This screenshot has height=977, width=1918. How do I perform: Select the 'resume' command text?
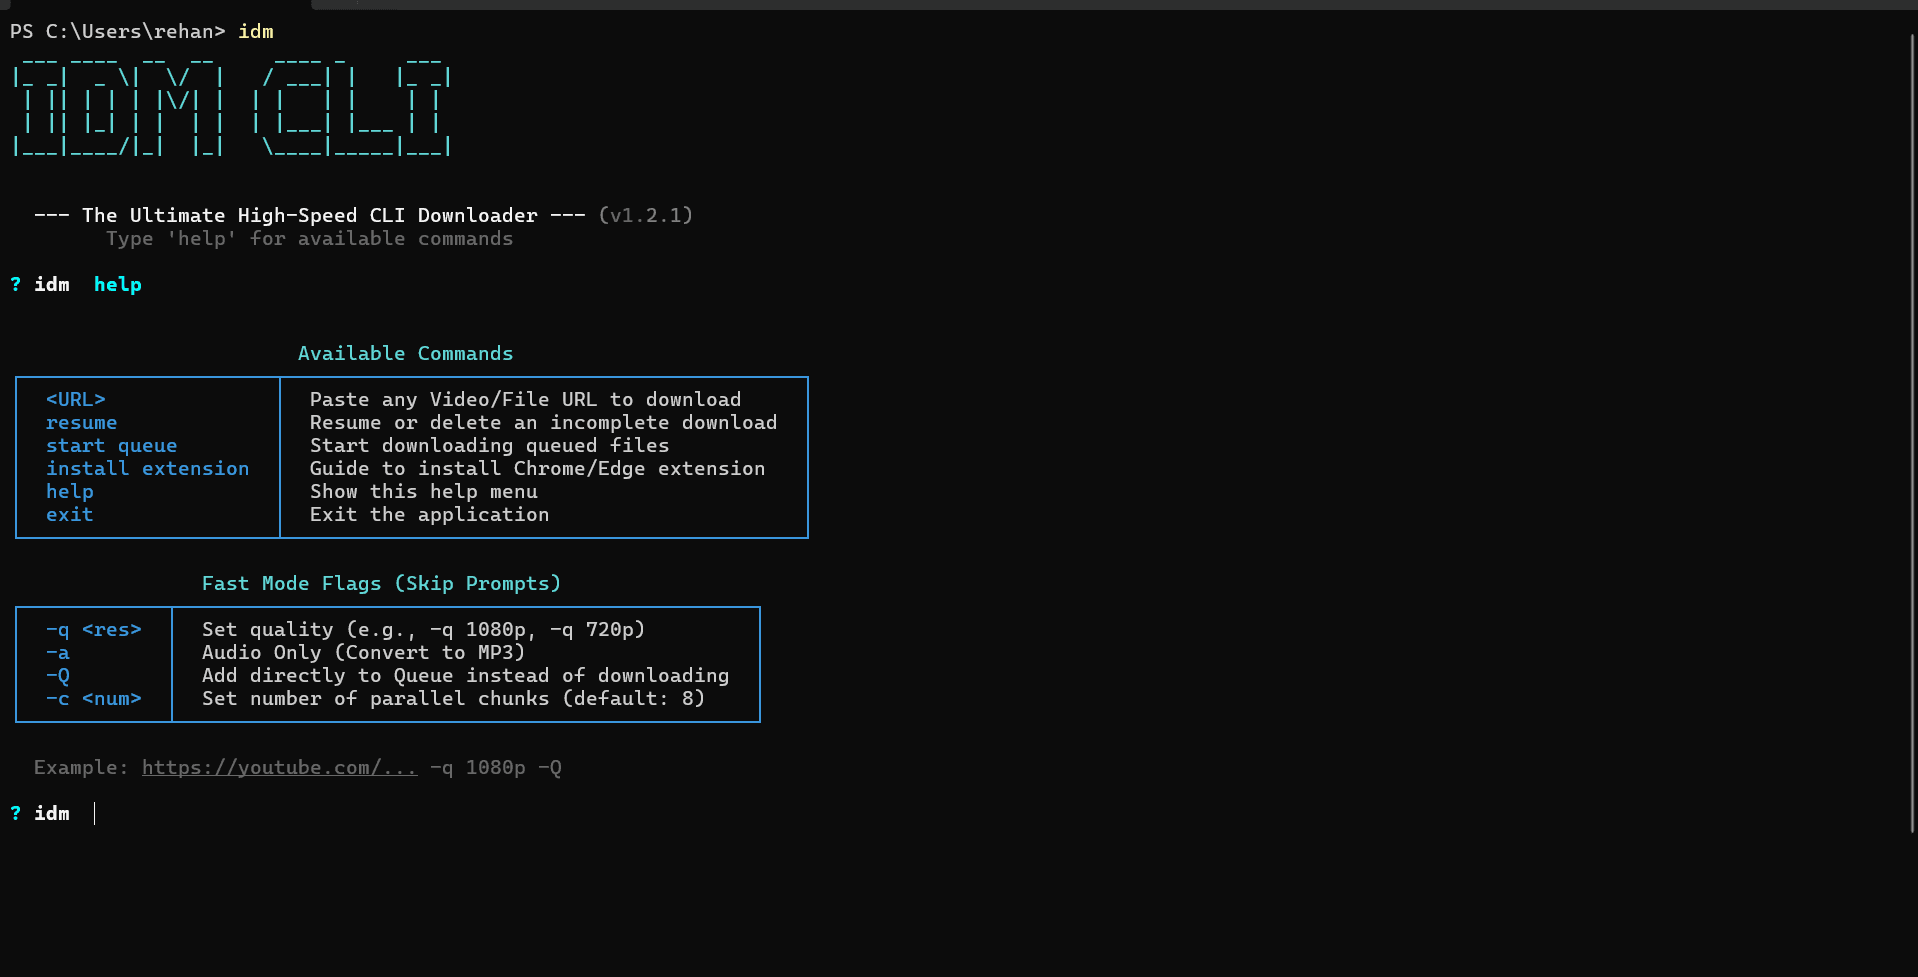click(x=81, y=422)
